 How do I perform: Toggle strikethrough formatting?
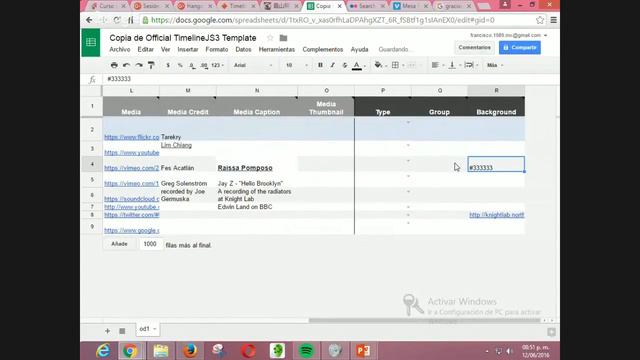click(344, 65)
